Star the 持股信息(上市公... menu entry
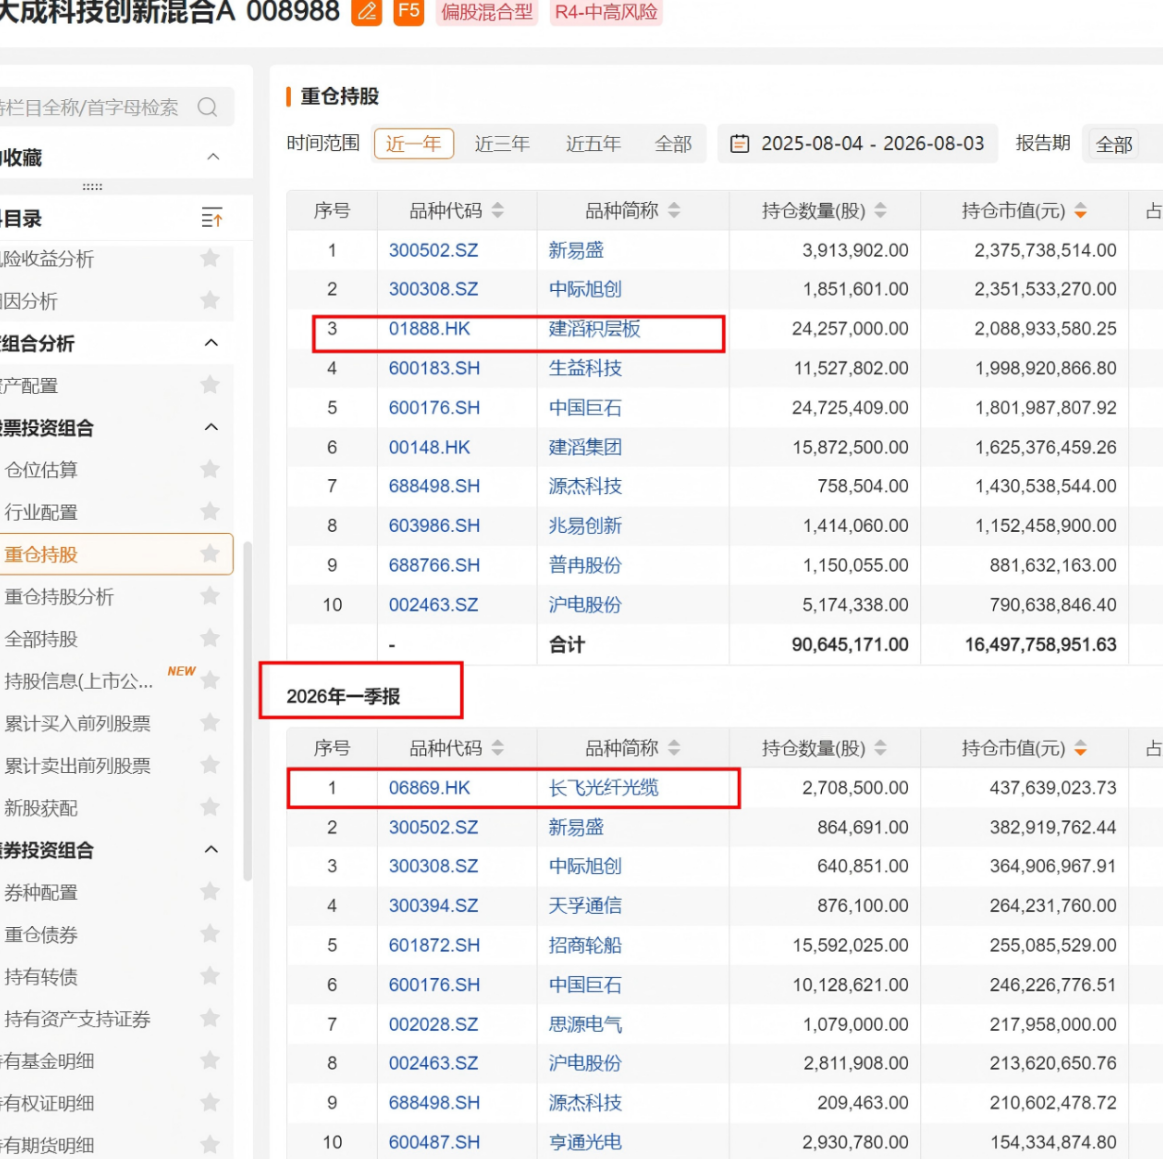1163x1159 pixels. click(x=210, y=681)
